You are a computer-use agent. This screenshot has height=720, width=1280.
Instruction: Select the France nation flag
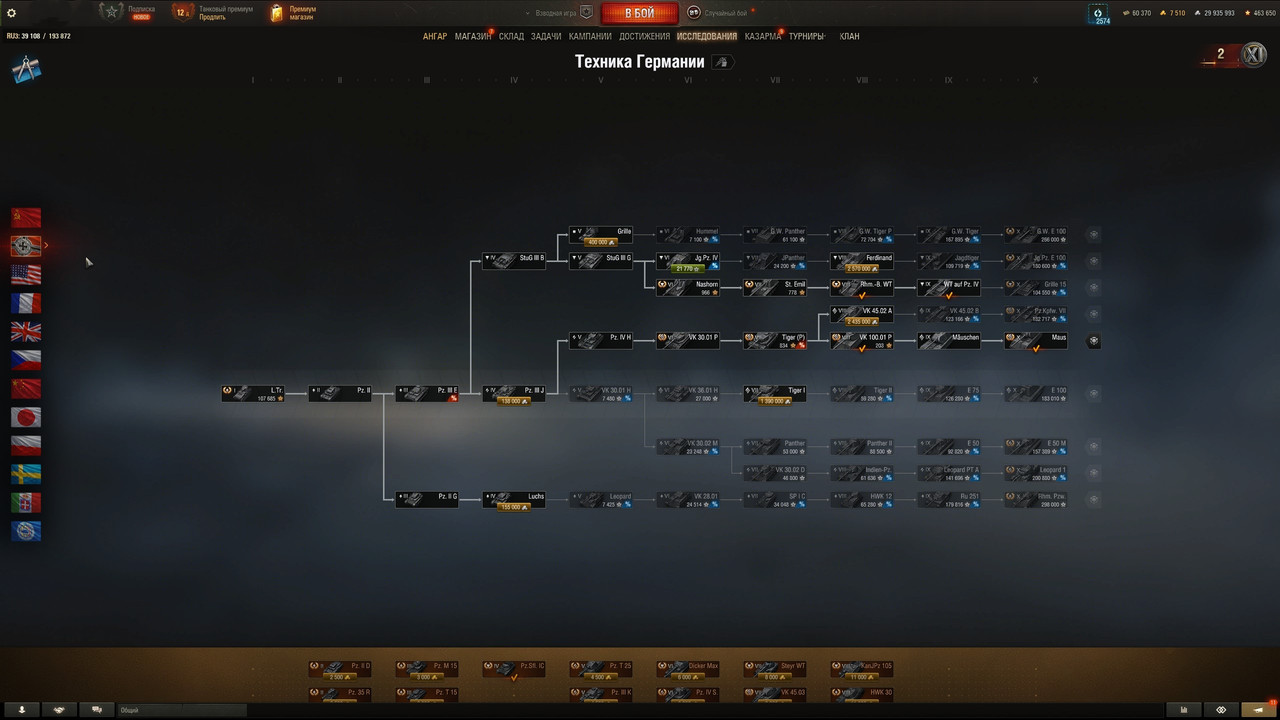(x=26, y=303)
